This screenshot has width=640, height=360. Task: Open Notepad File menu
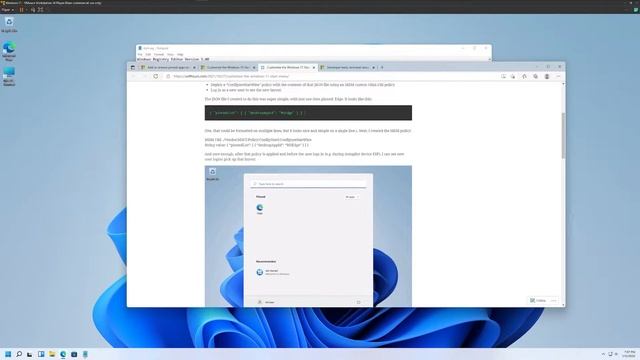click(140, 54)
